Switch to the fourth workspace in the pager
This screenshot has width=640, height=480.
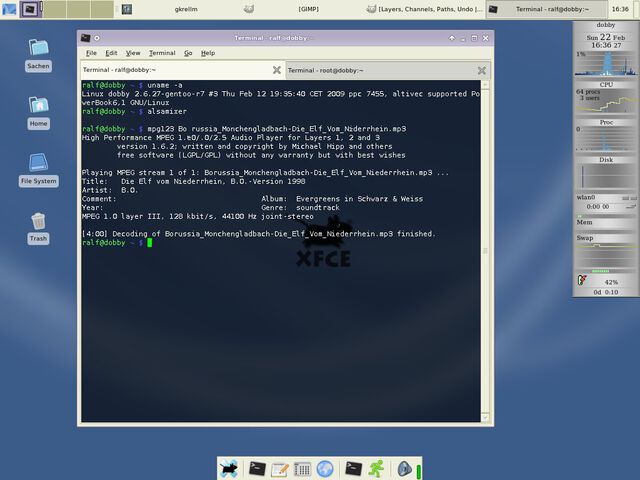point(102,9)
